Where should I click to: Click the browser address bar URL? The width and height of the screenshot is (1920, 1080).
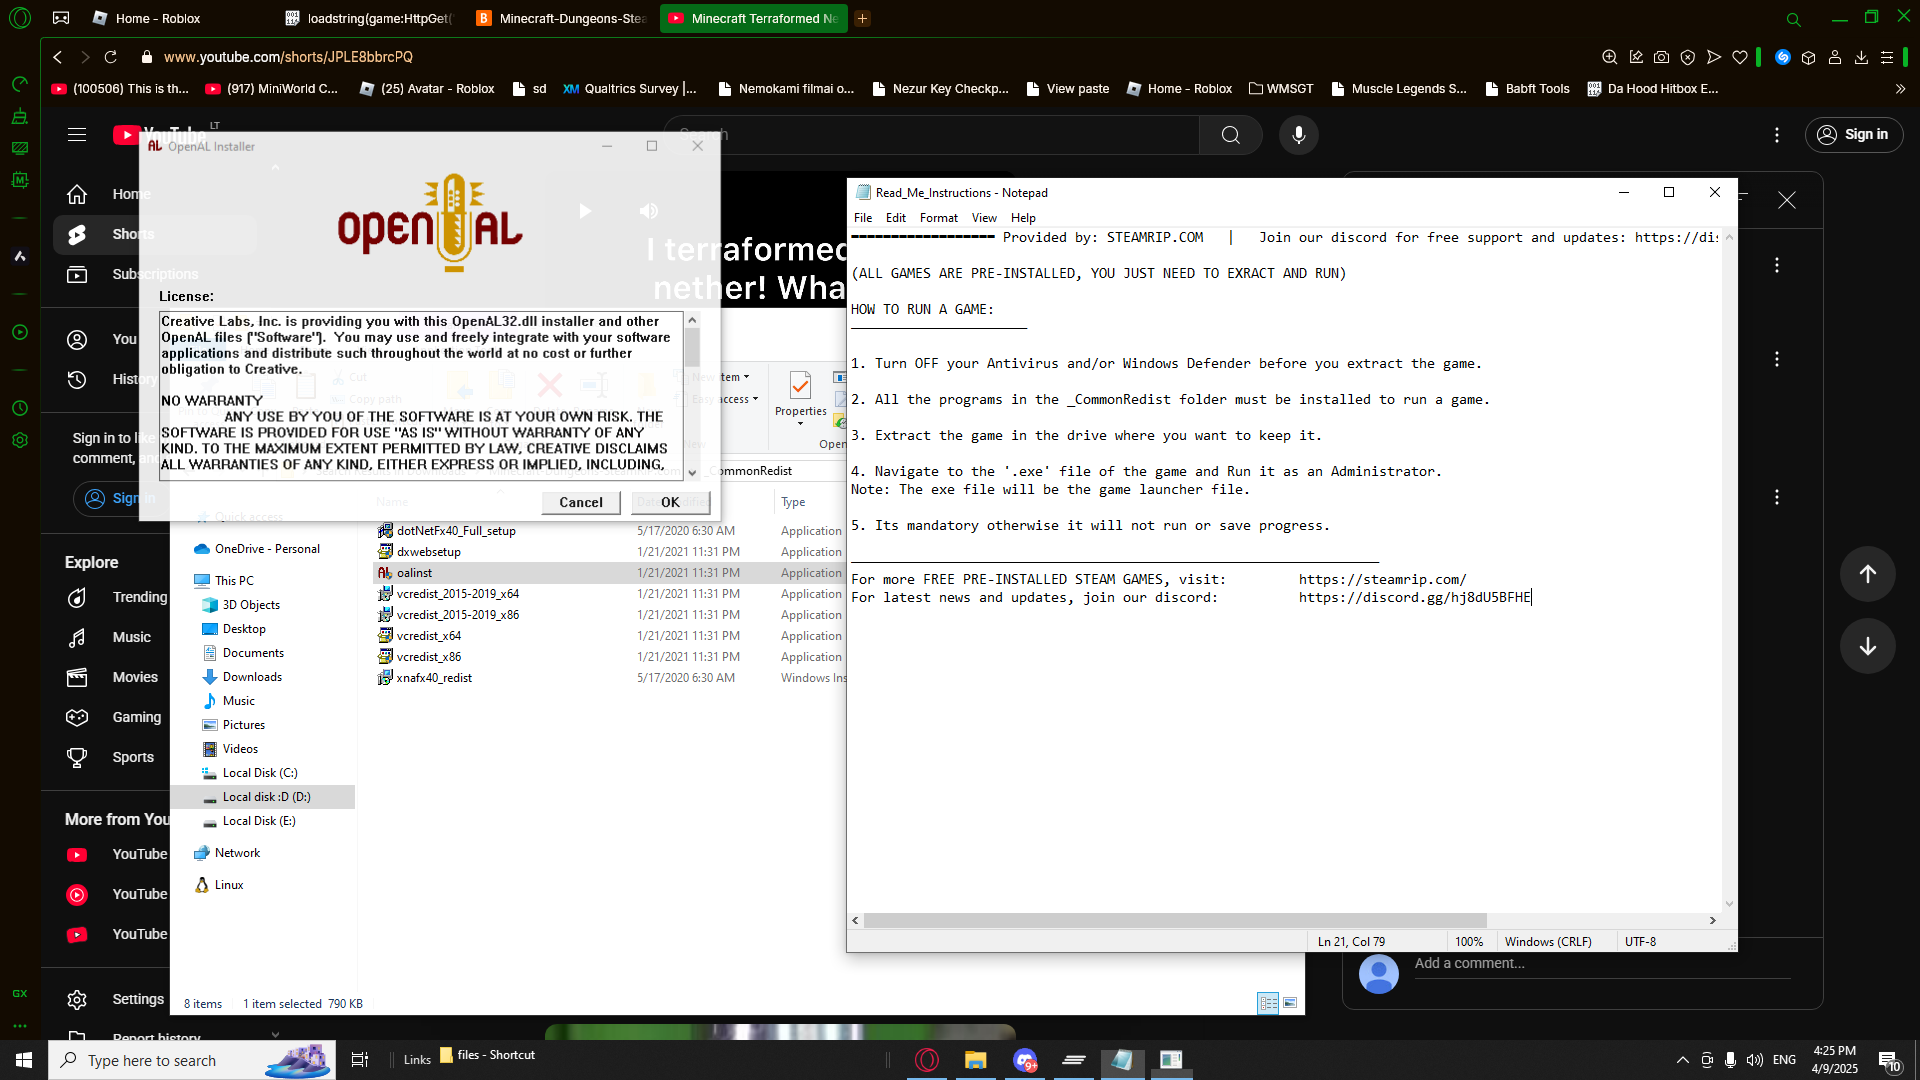[288, 57]
